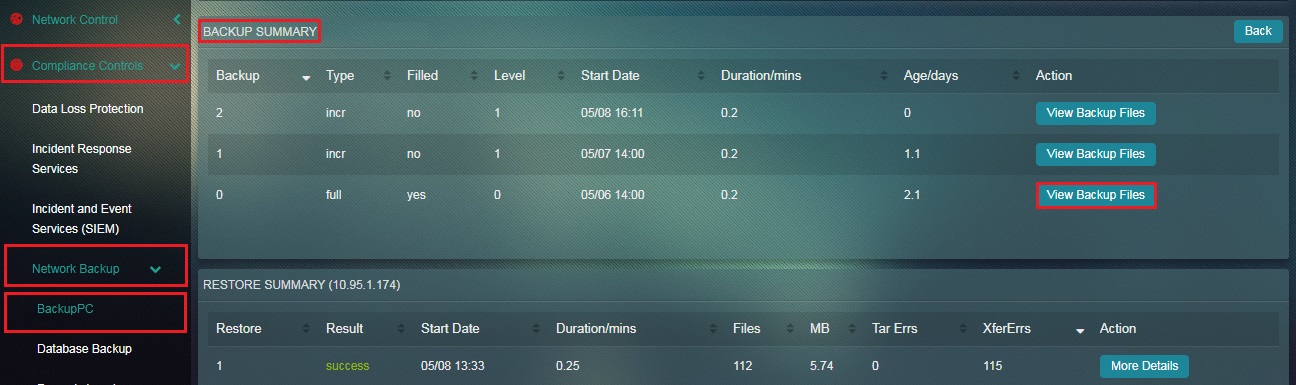Collapse the Compliance Controls chevron
The width and height of the screenshot is (1296, 385).
pyautogui.click(x=175, y=67)
